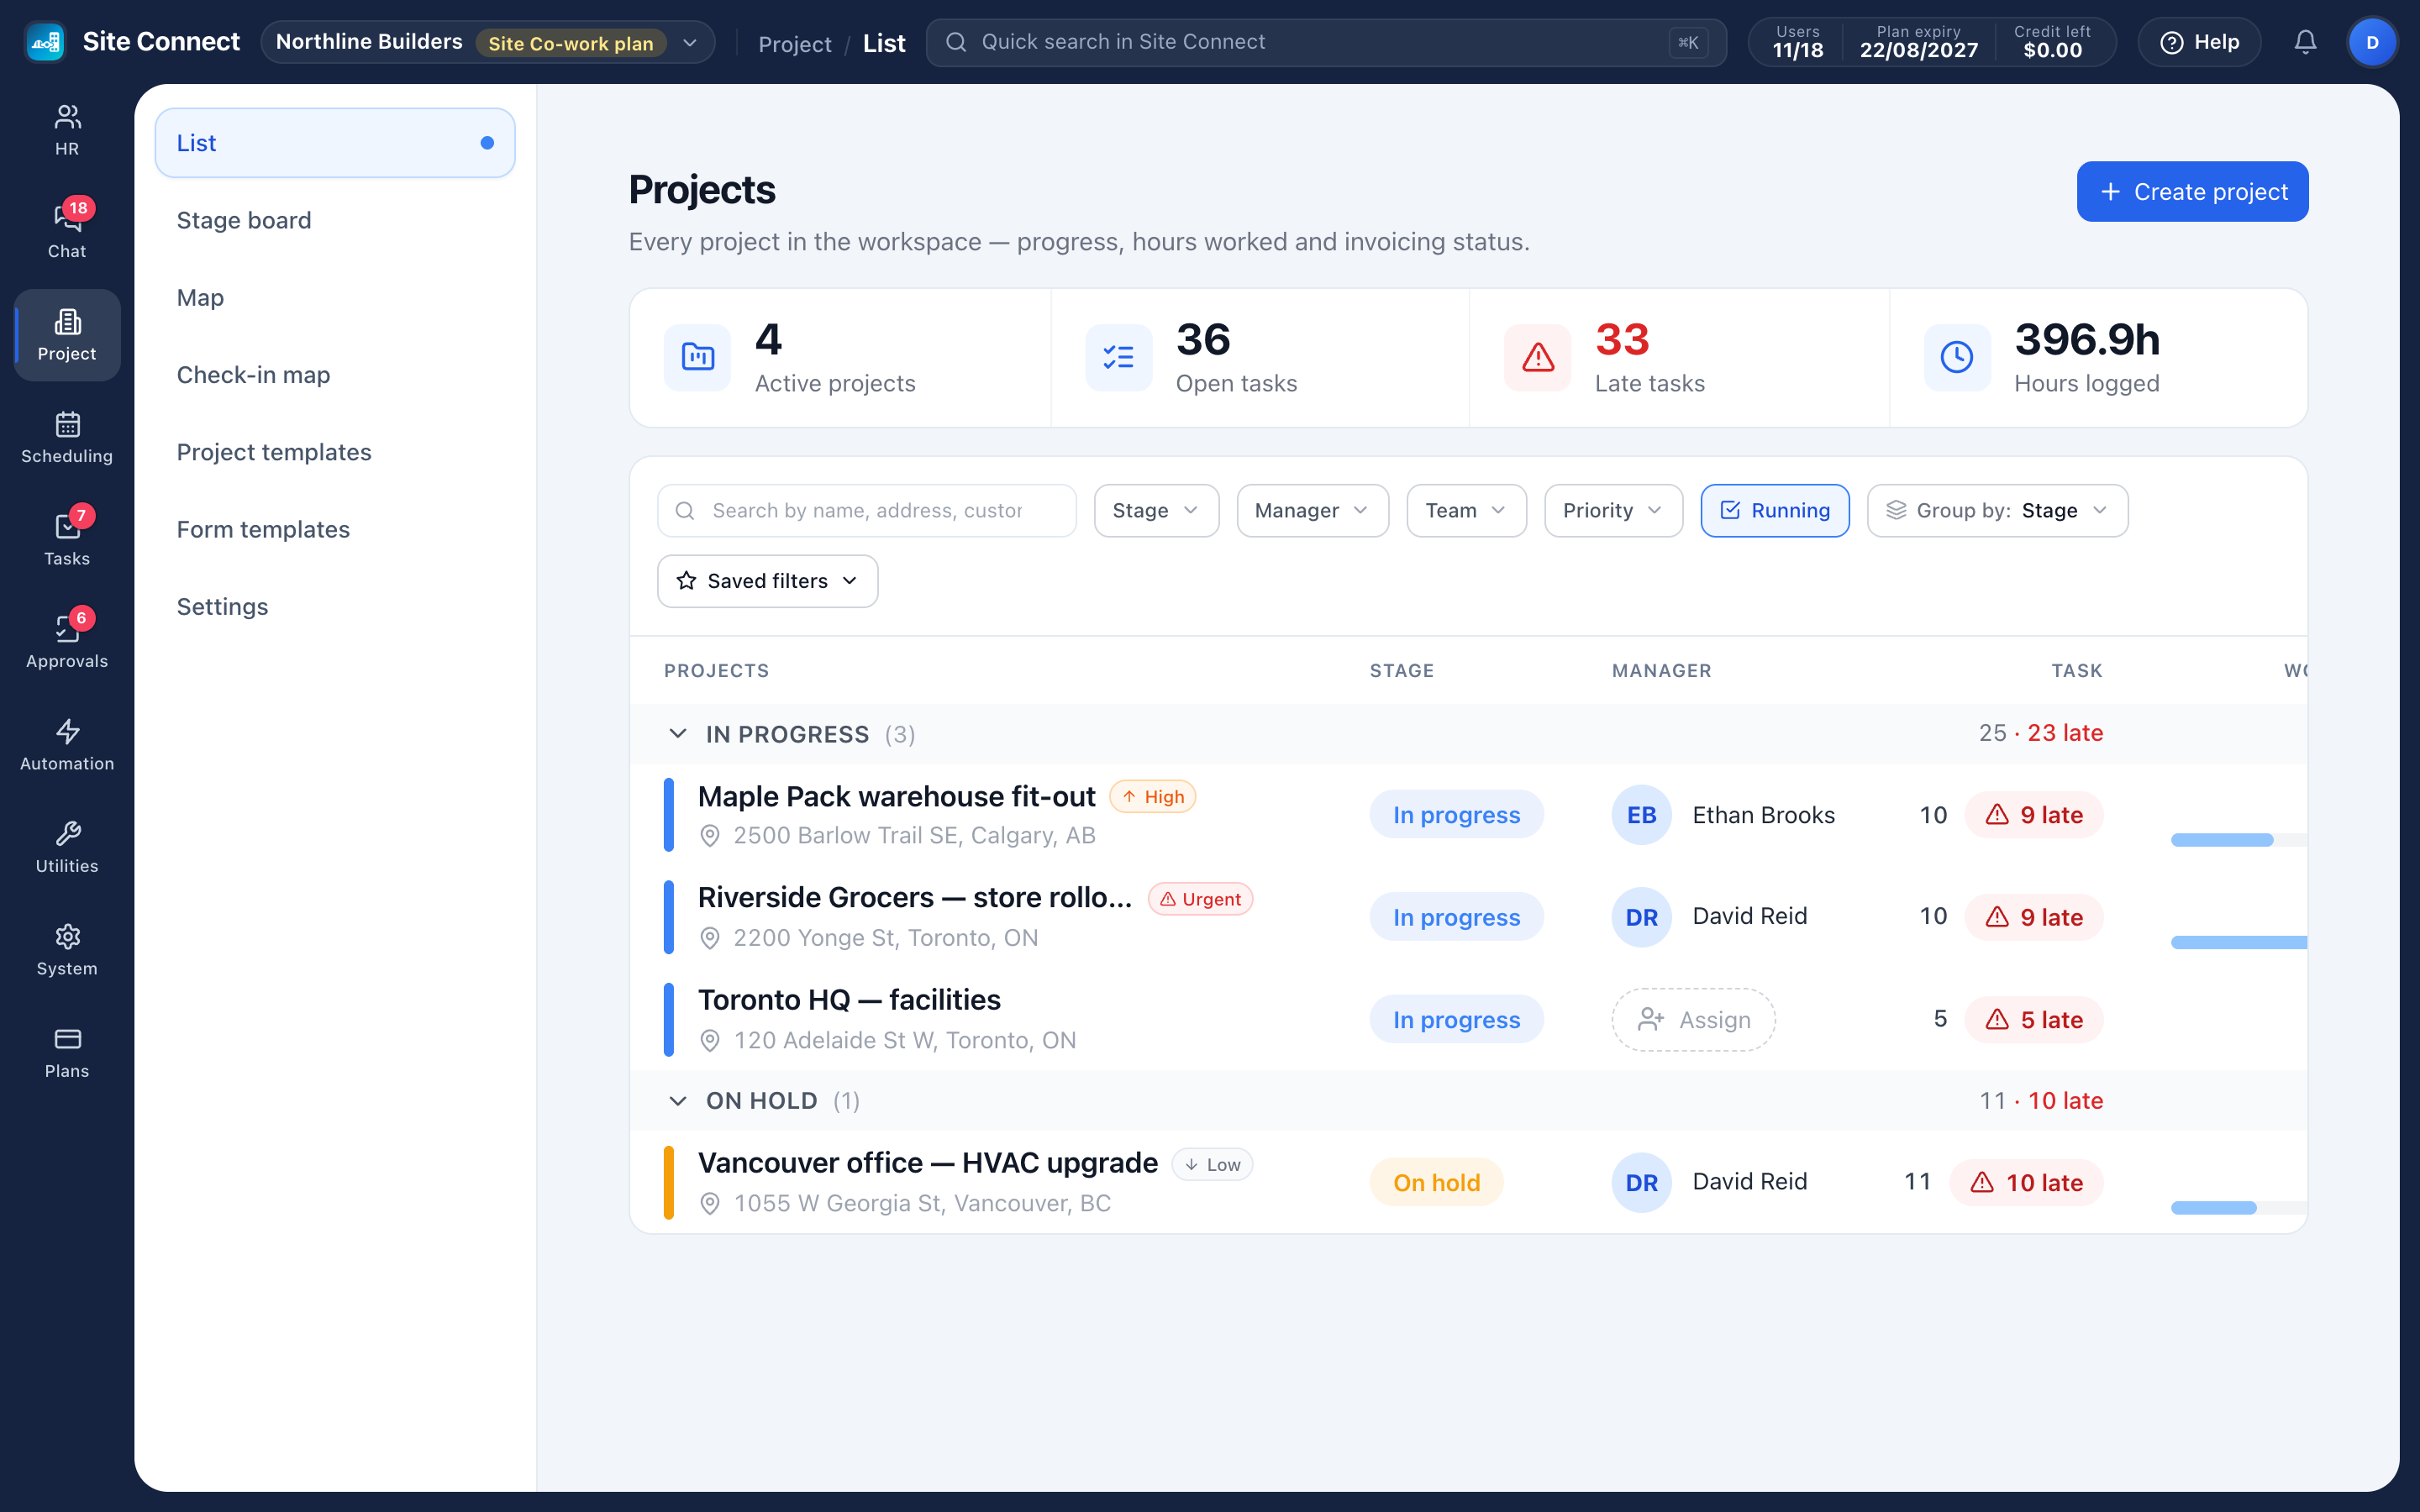Toggle the Running filter
This screenshot has height=1512, width=2420.
pyautogui.click(x=1775, y=511)
